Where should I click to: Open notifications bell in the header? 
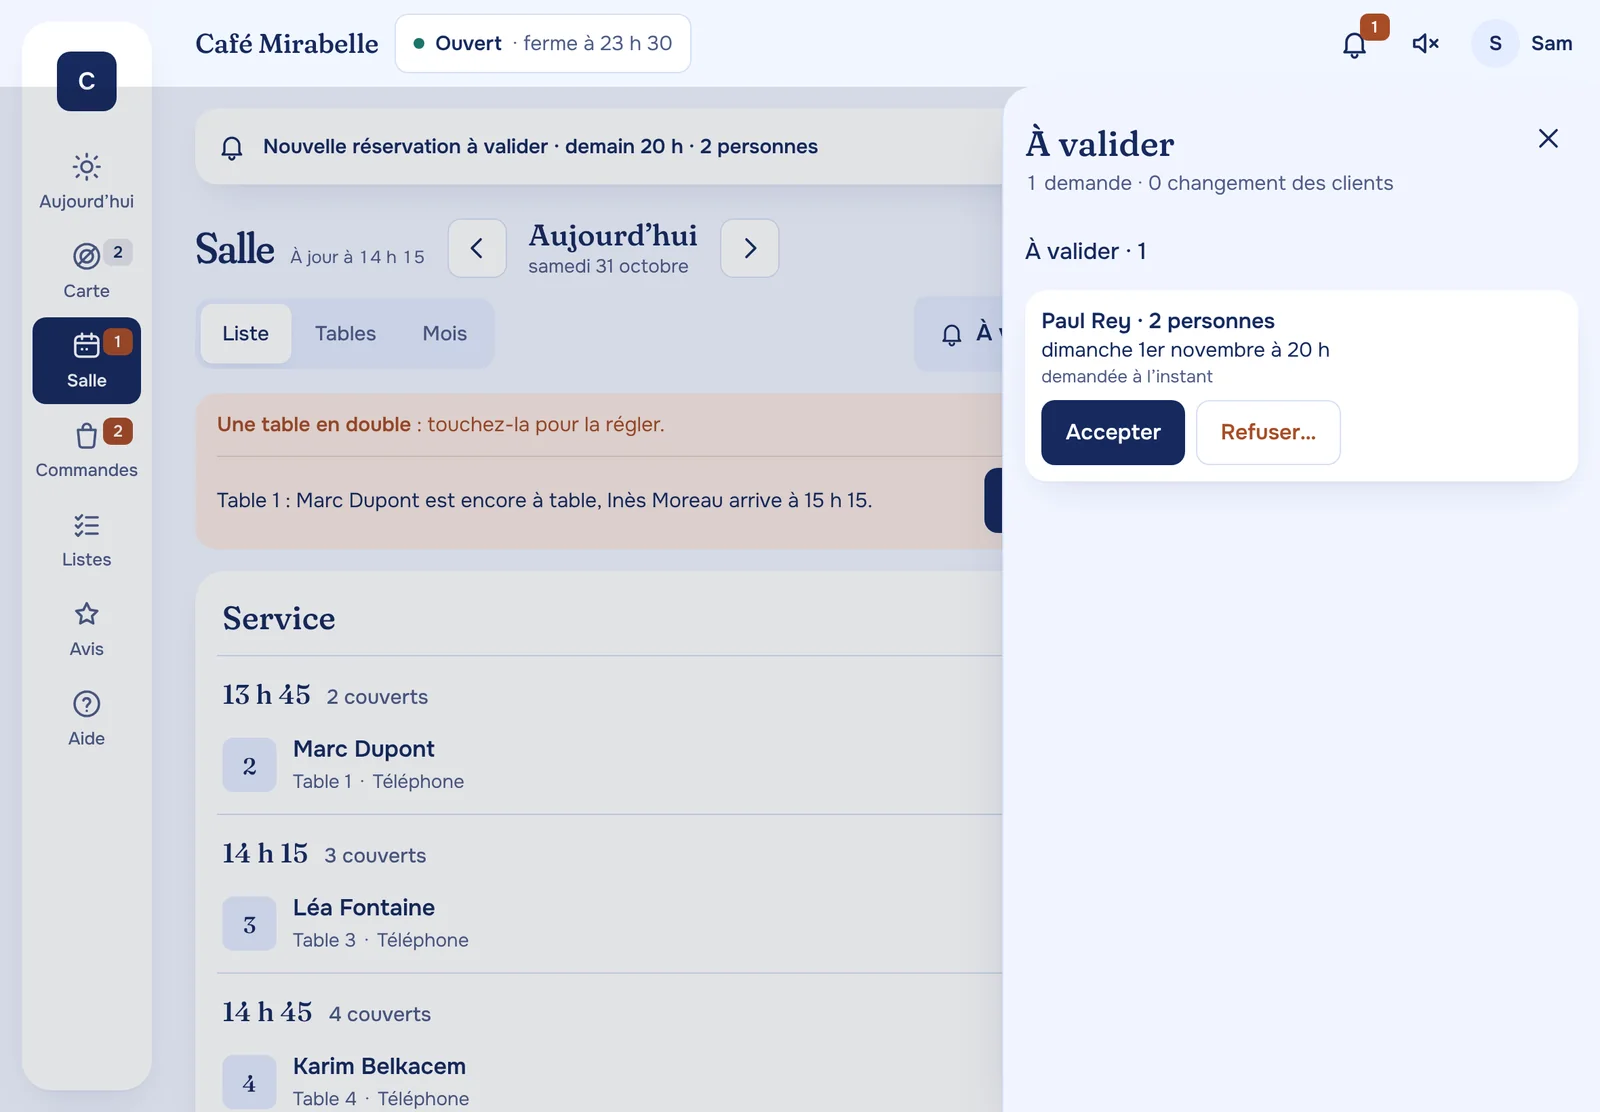point(1354,44)
